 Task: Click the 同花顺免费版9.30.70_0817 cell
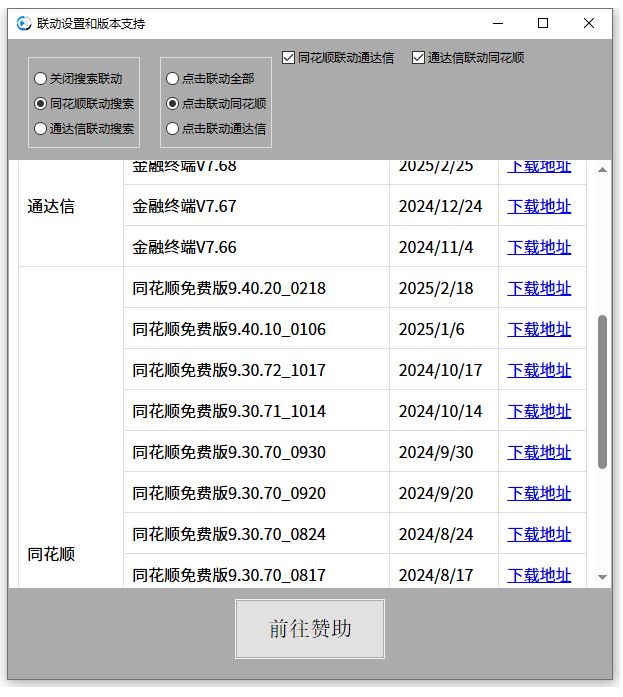coord(256,573)
